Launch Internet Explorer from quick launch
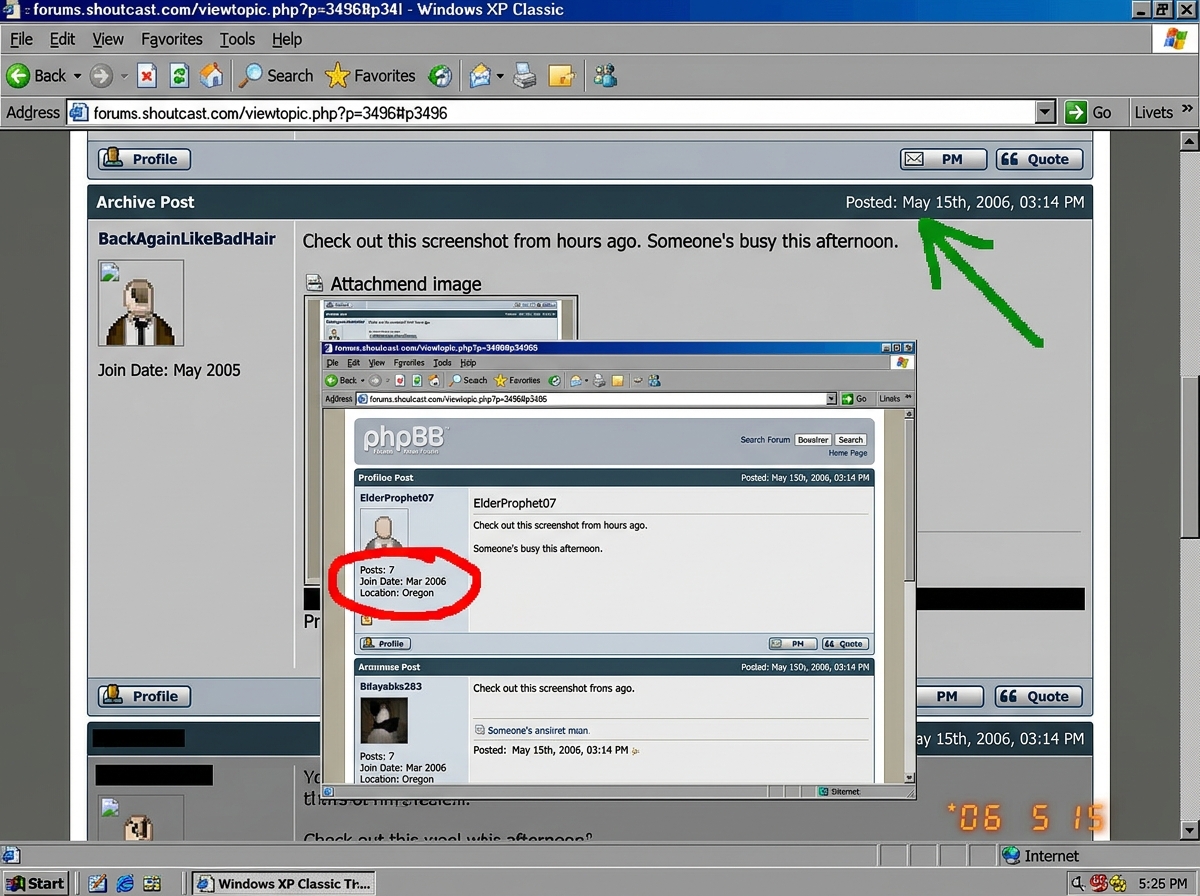 tap(125, 883)
